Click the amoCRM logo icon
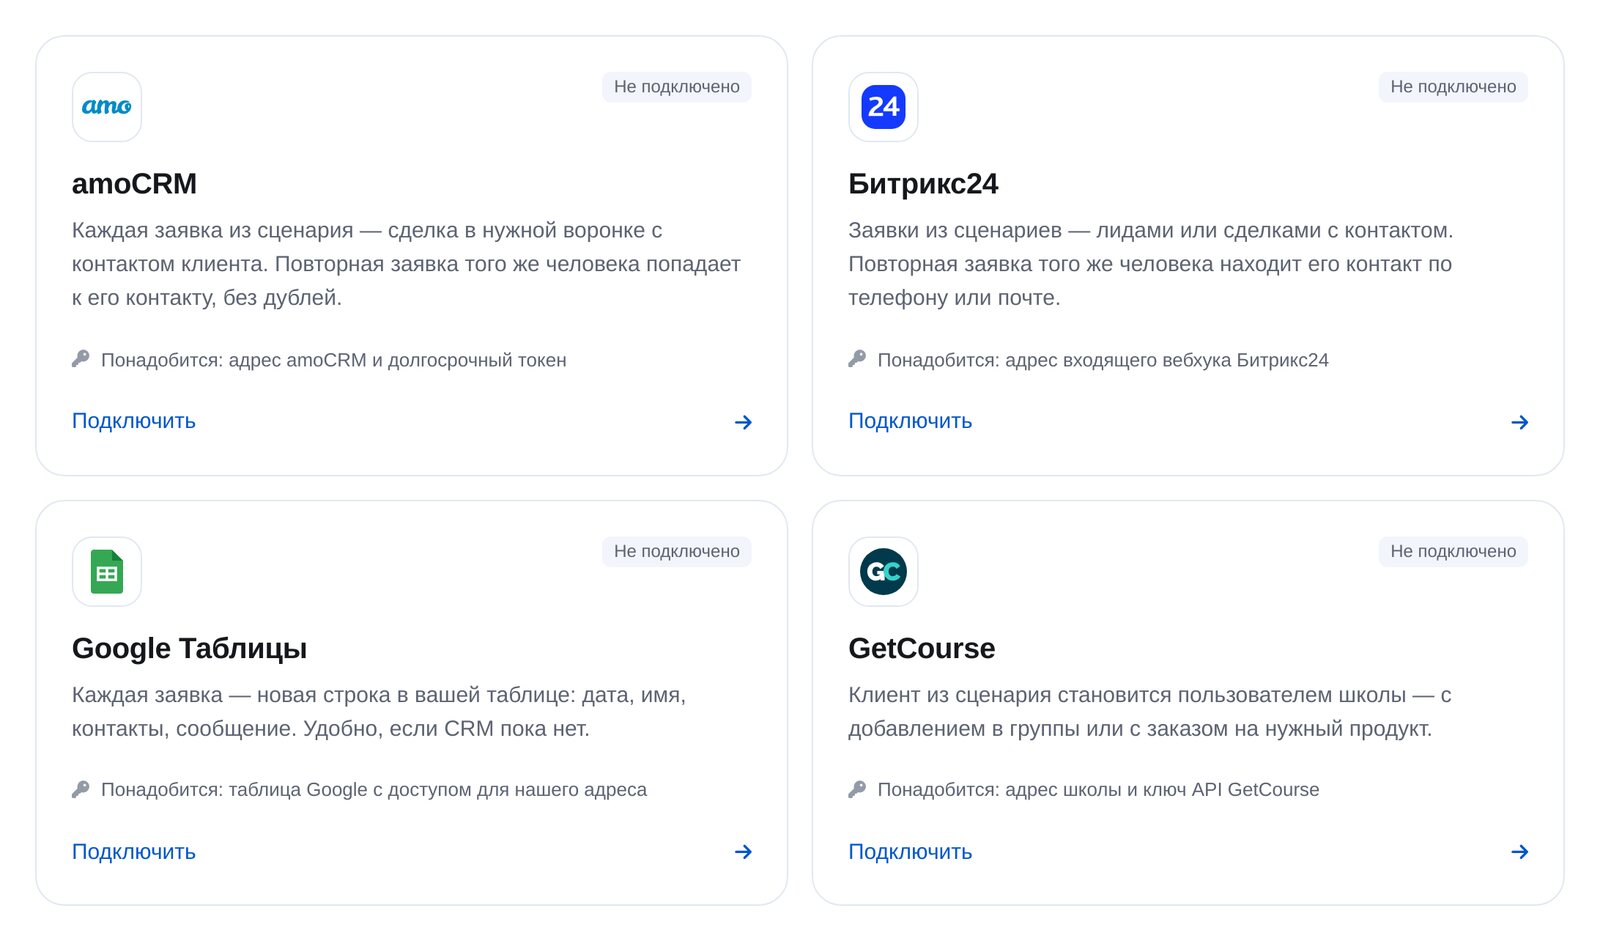Screen dimensions: 1600x941 [107, 107]
